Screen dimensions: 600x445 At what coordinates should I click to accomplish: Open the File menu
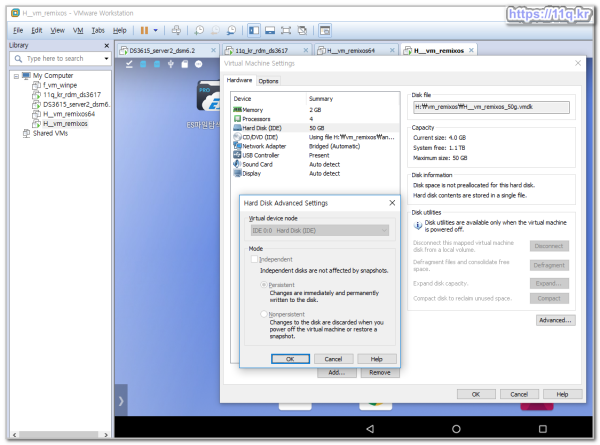point(18,30)
